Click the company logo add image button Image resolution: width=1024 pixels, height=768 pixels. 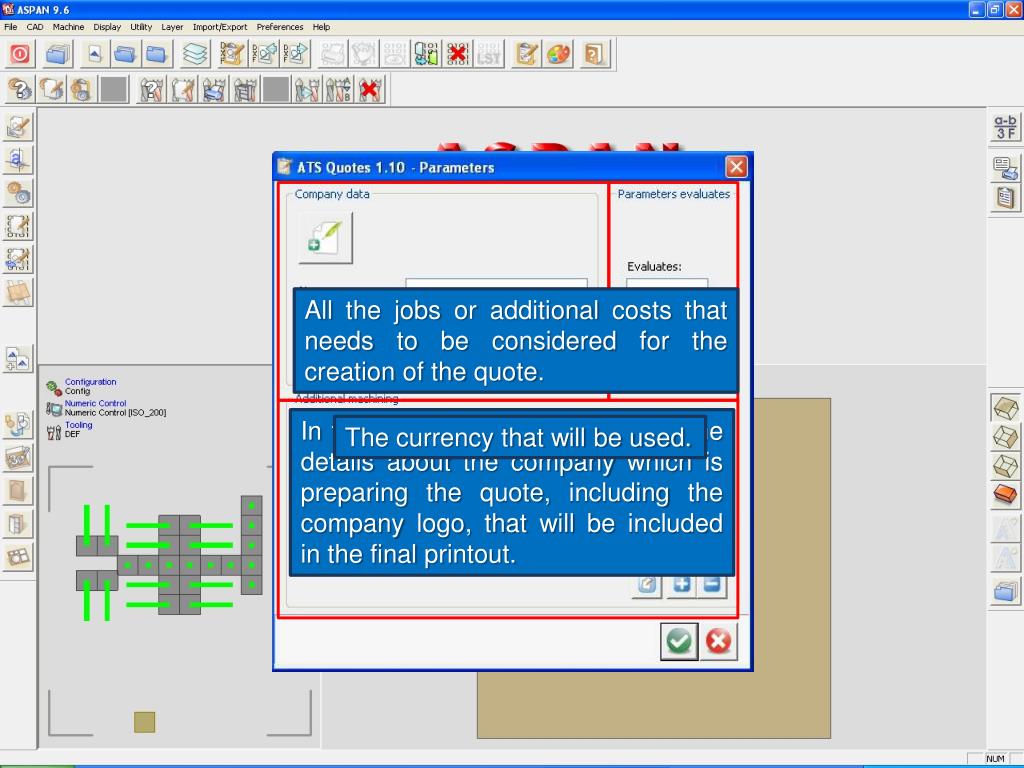point(325,238)
